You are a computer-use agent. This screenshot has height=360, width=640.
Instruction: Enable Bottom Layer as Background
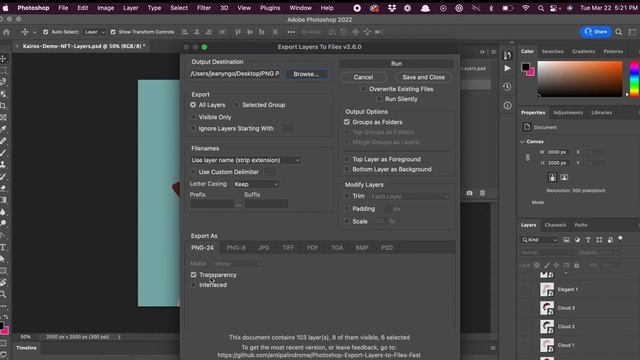[347, 169]
